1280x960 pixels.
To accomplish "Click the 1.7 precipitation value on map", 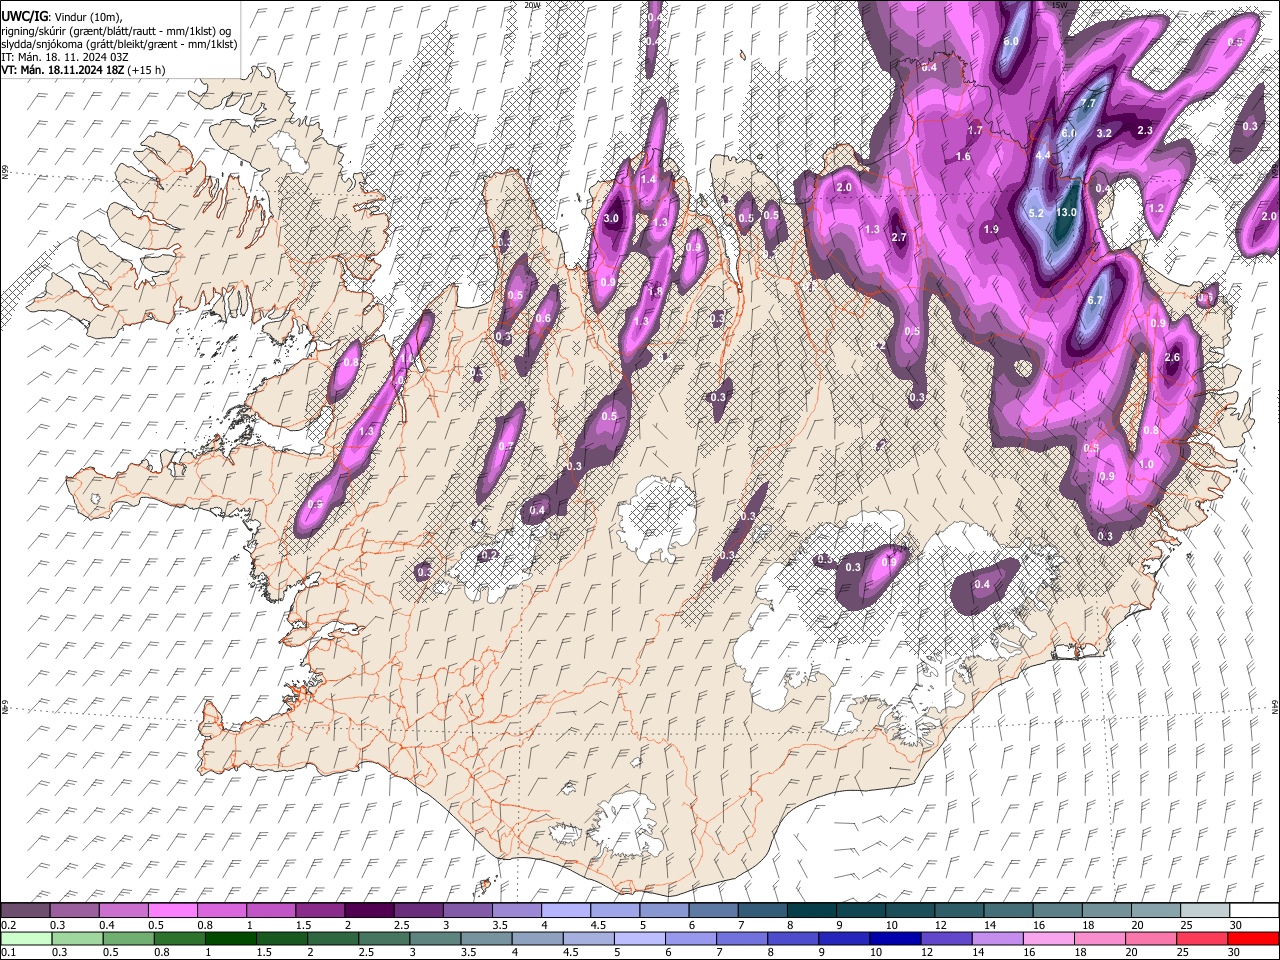I will [x=975, y=130].
